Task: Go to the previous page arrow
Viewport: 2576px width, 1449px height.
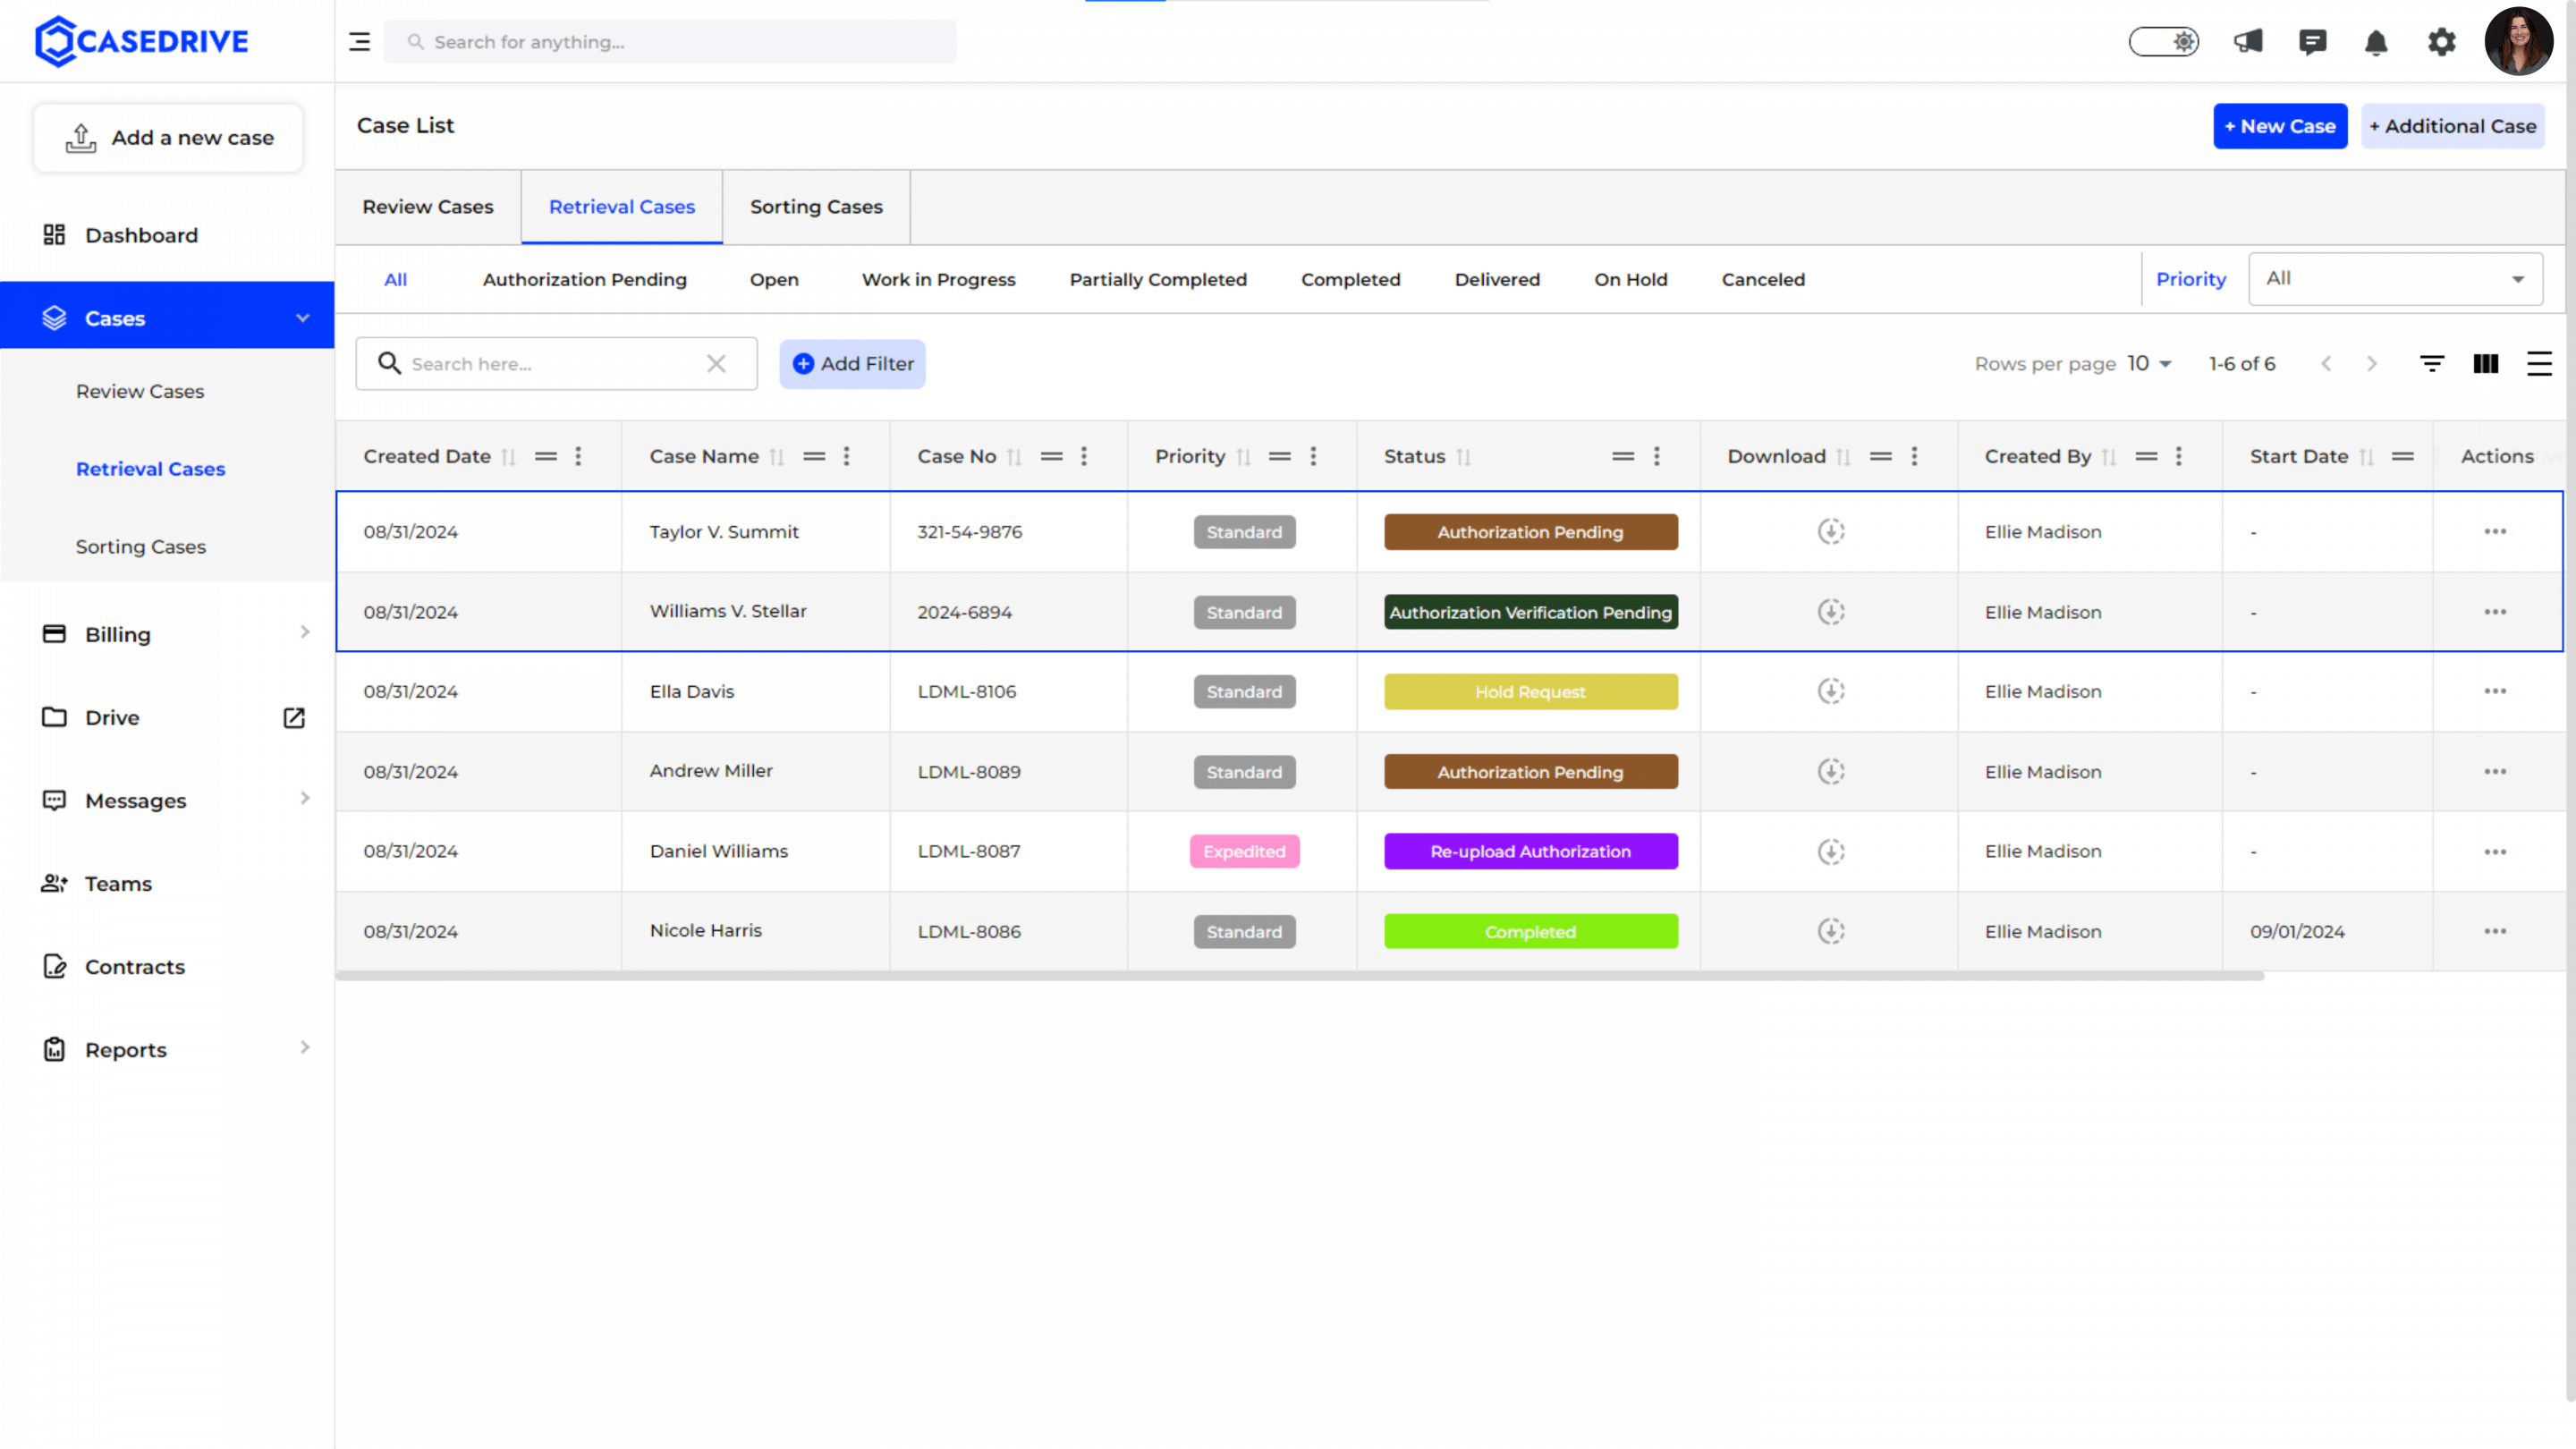Action: (2326, 364)
